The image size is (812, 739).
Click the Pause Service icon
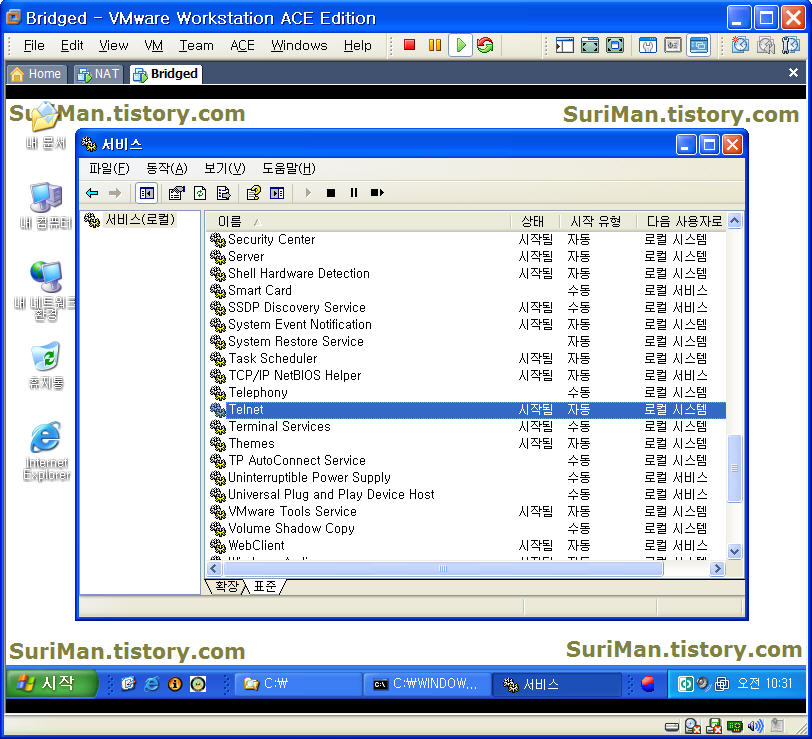pyautogui.click(x=354, y=193)
